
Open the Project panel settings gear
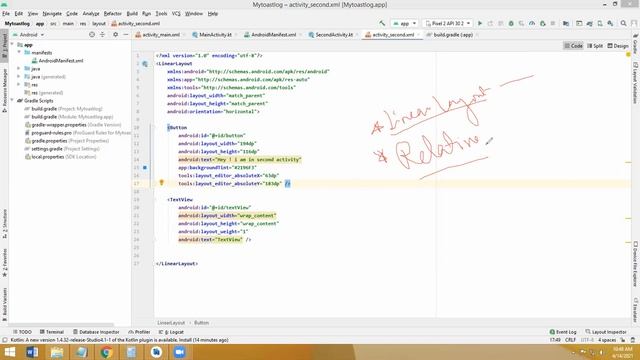(x=116, y=35)
